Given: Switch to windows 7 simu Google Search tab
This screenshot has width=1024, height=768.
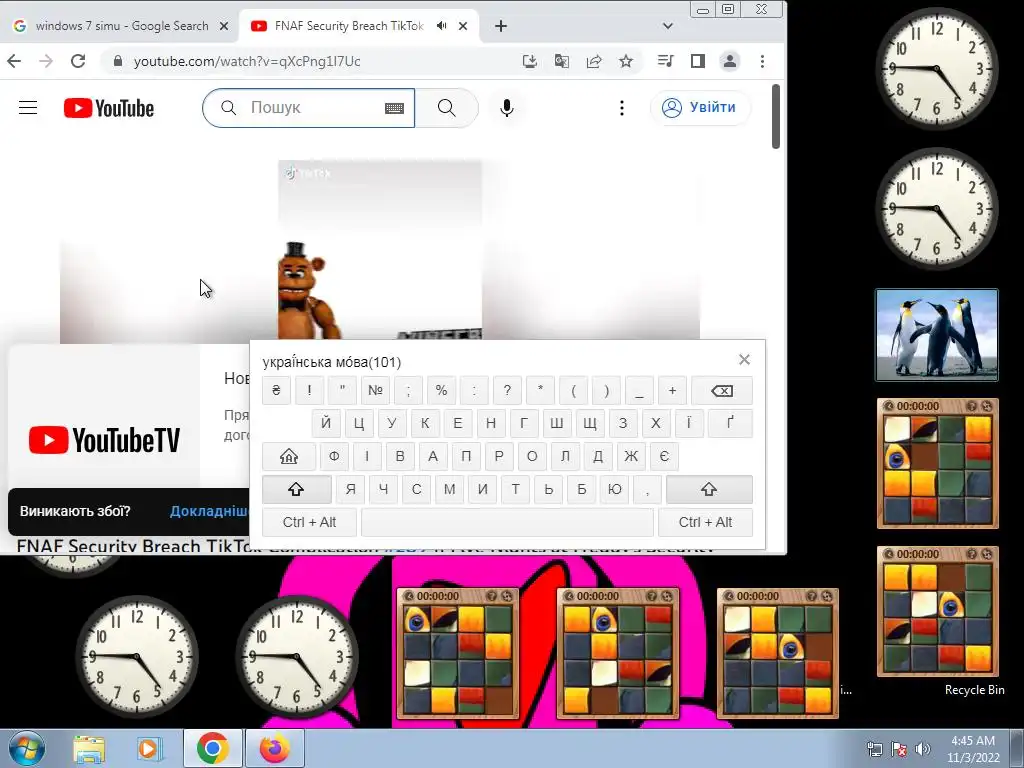Looking at the screenshot, I should [x=121, y=26].
